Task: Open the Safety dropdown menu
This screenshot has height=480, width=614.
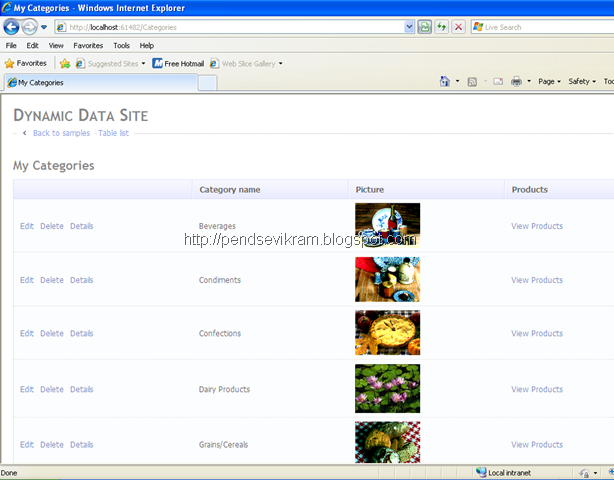Action: coord(582,81)
